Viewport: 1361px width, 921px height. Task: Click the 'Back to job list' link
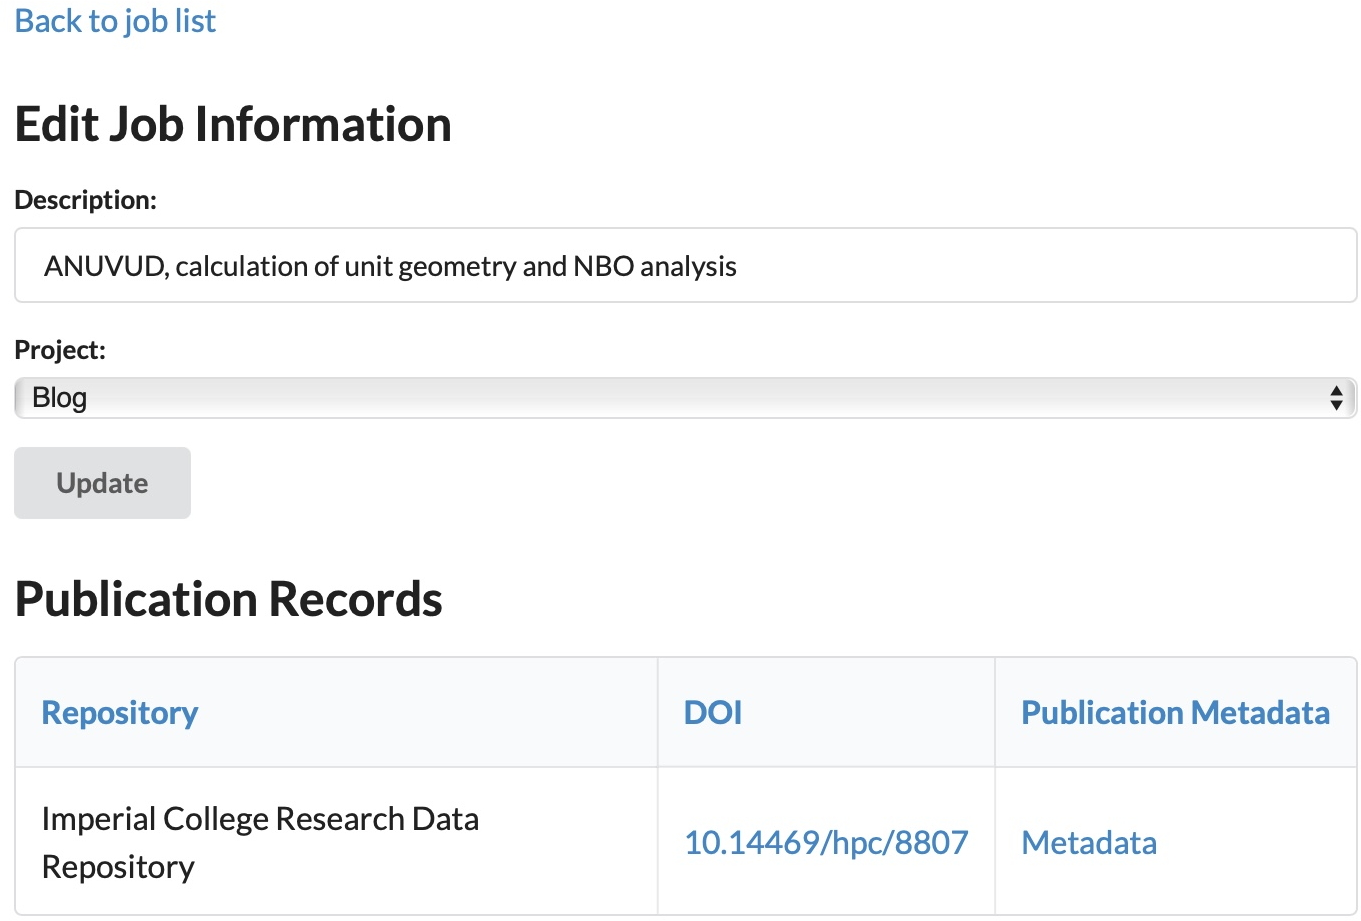pos(115,21)
